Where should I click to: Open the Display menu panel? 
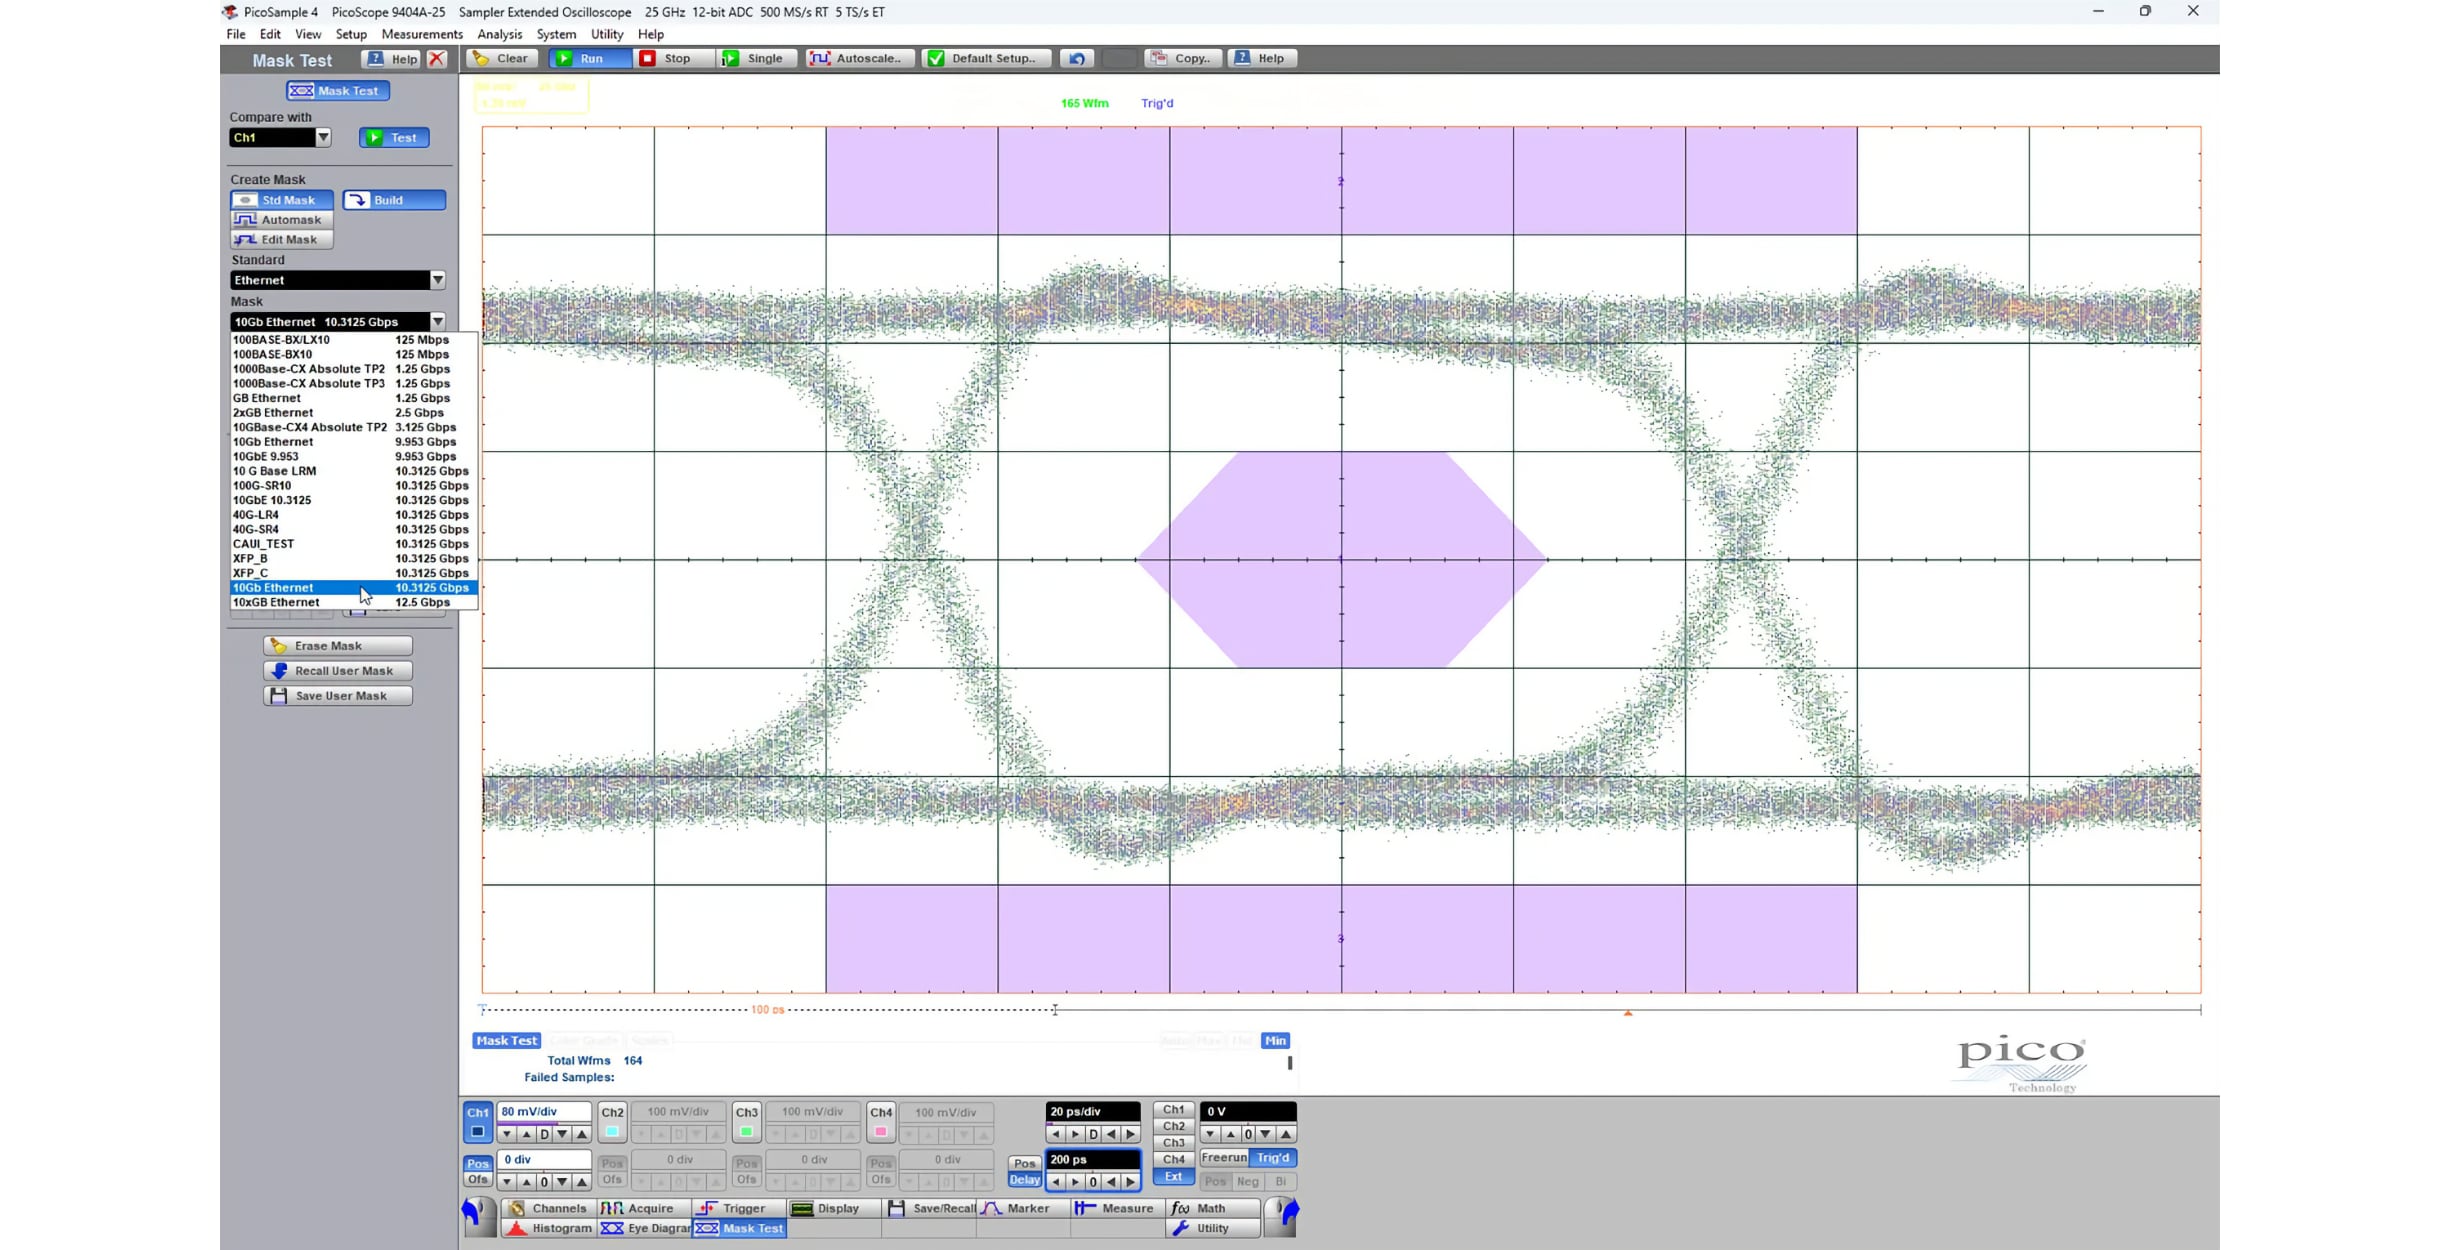pyautogui.click(x=832, y=1209)
